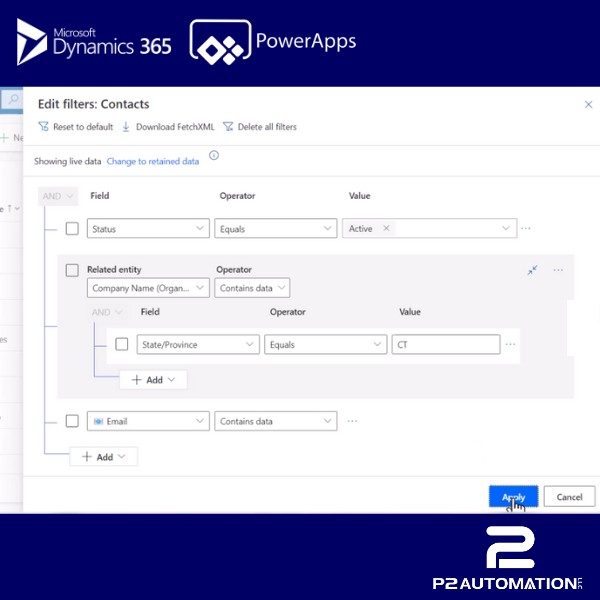
Task: Open the State/Province Equals operator dropdown
Action: 326,344
